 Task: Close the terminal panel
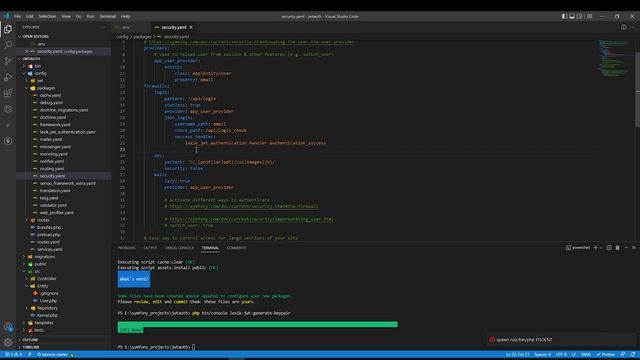pos(633,248)
